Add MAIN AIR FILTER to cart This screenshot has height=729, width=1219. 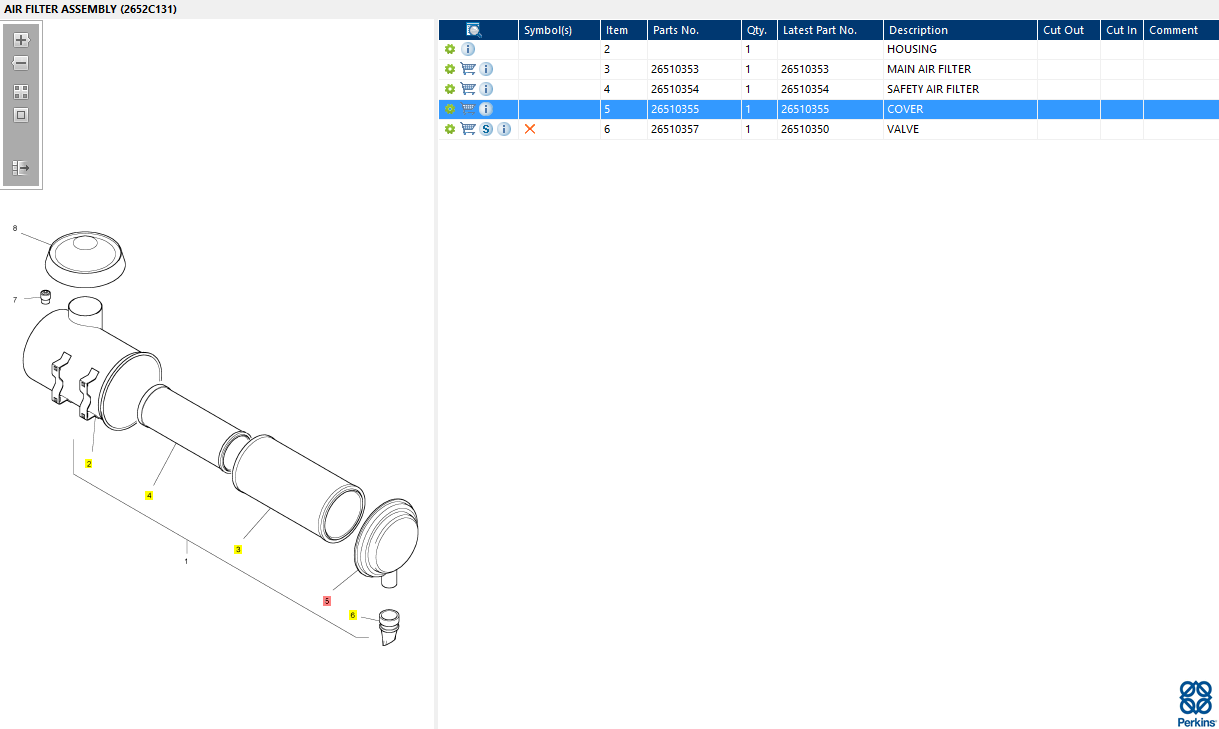[468, 69]
